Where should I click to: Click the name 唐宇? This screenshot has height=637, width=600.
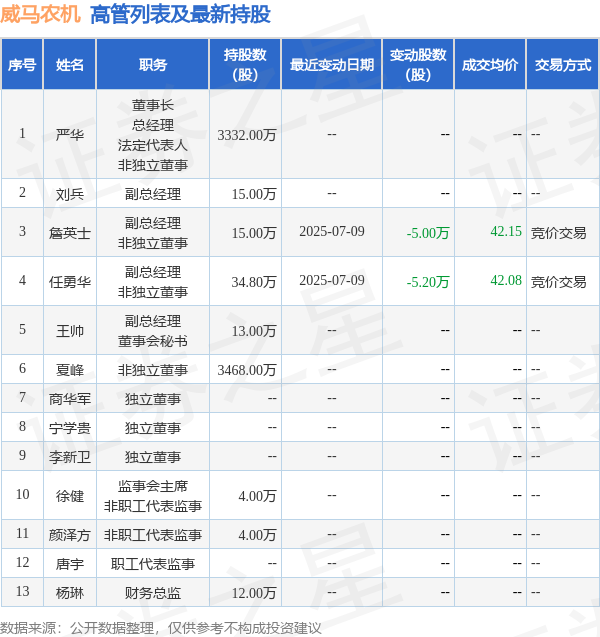point(70,564)
